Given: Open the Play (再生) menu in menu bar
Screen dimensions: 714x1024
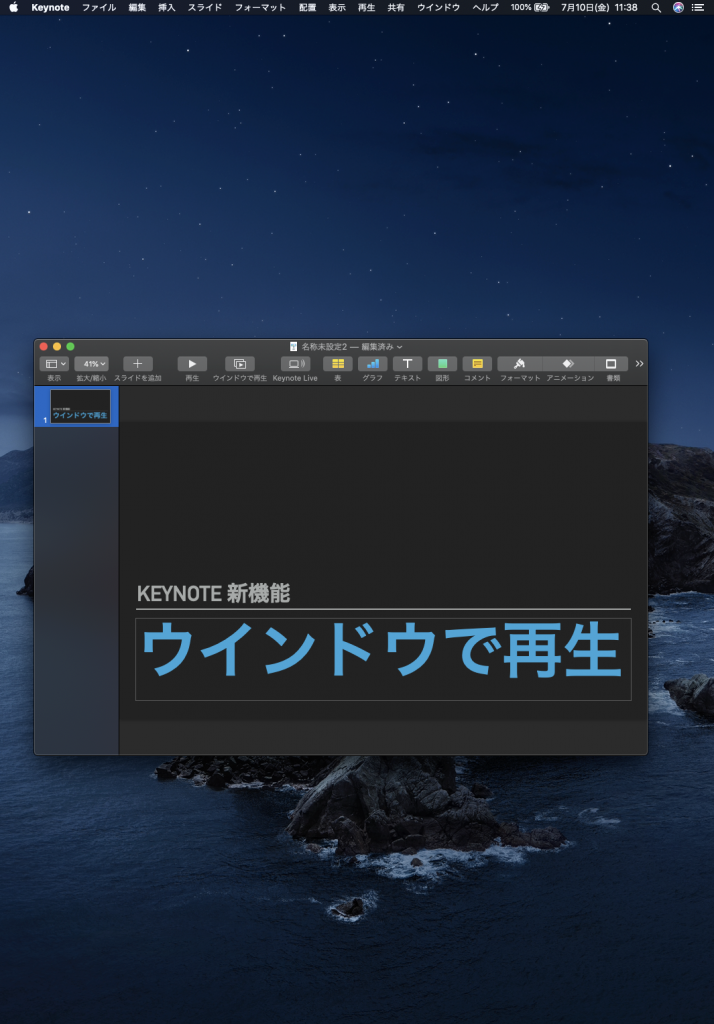Looking at the screenshot, I should pos(366,7).
